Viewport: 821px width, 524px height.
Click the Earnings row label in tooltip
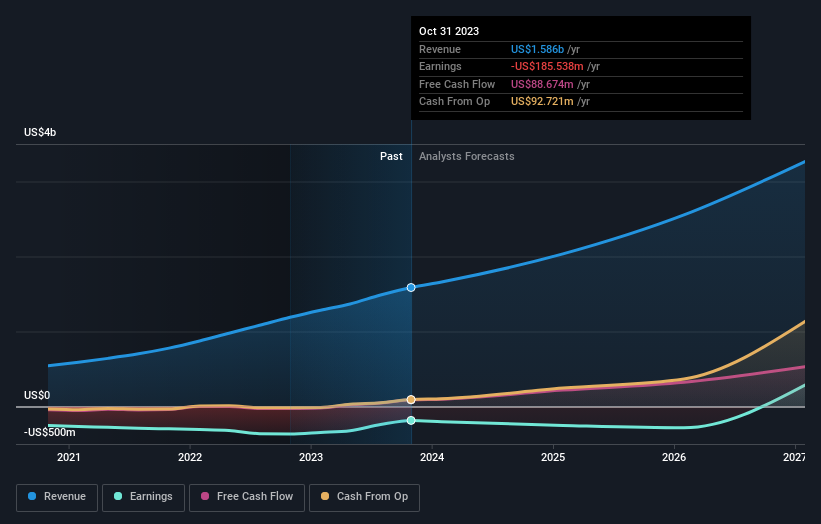[x=440, y=66]
